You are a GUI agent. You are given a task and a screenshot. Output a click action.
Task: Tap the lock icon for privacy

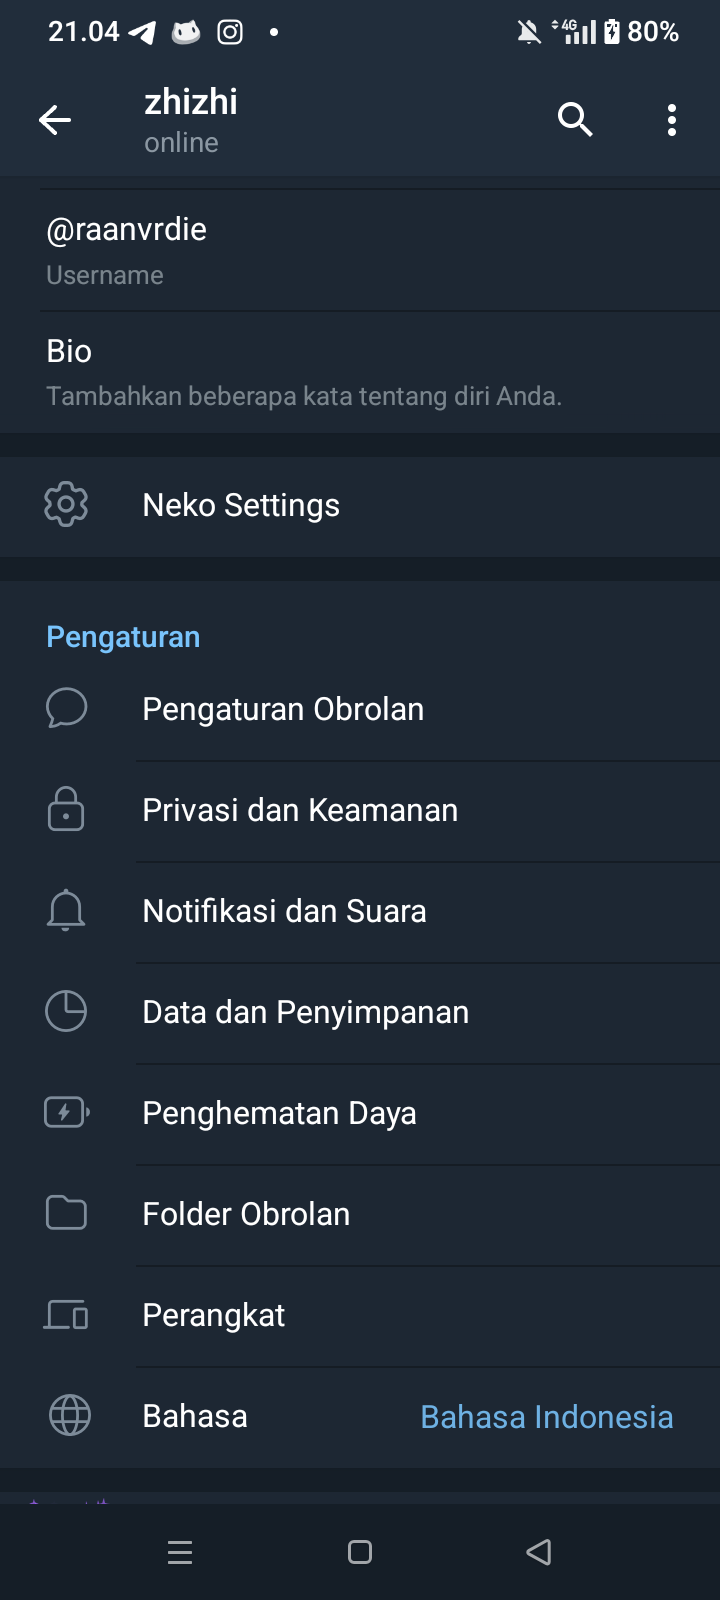[66, 809]
